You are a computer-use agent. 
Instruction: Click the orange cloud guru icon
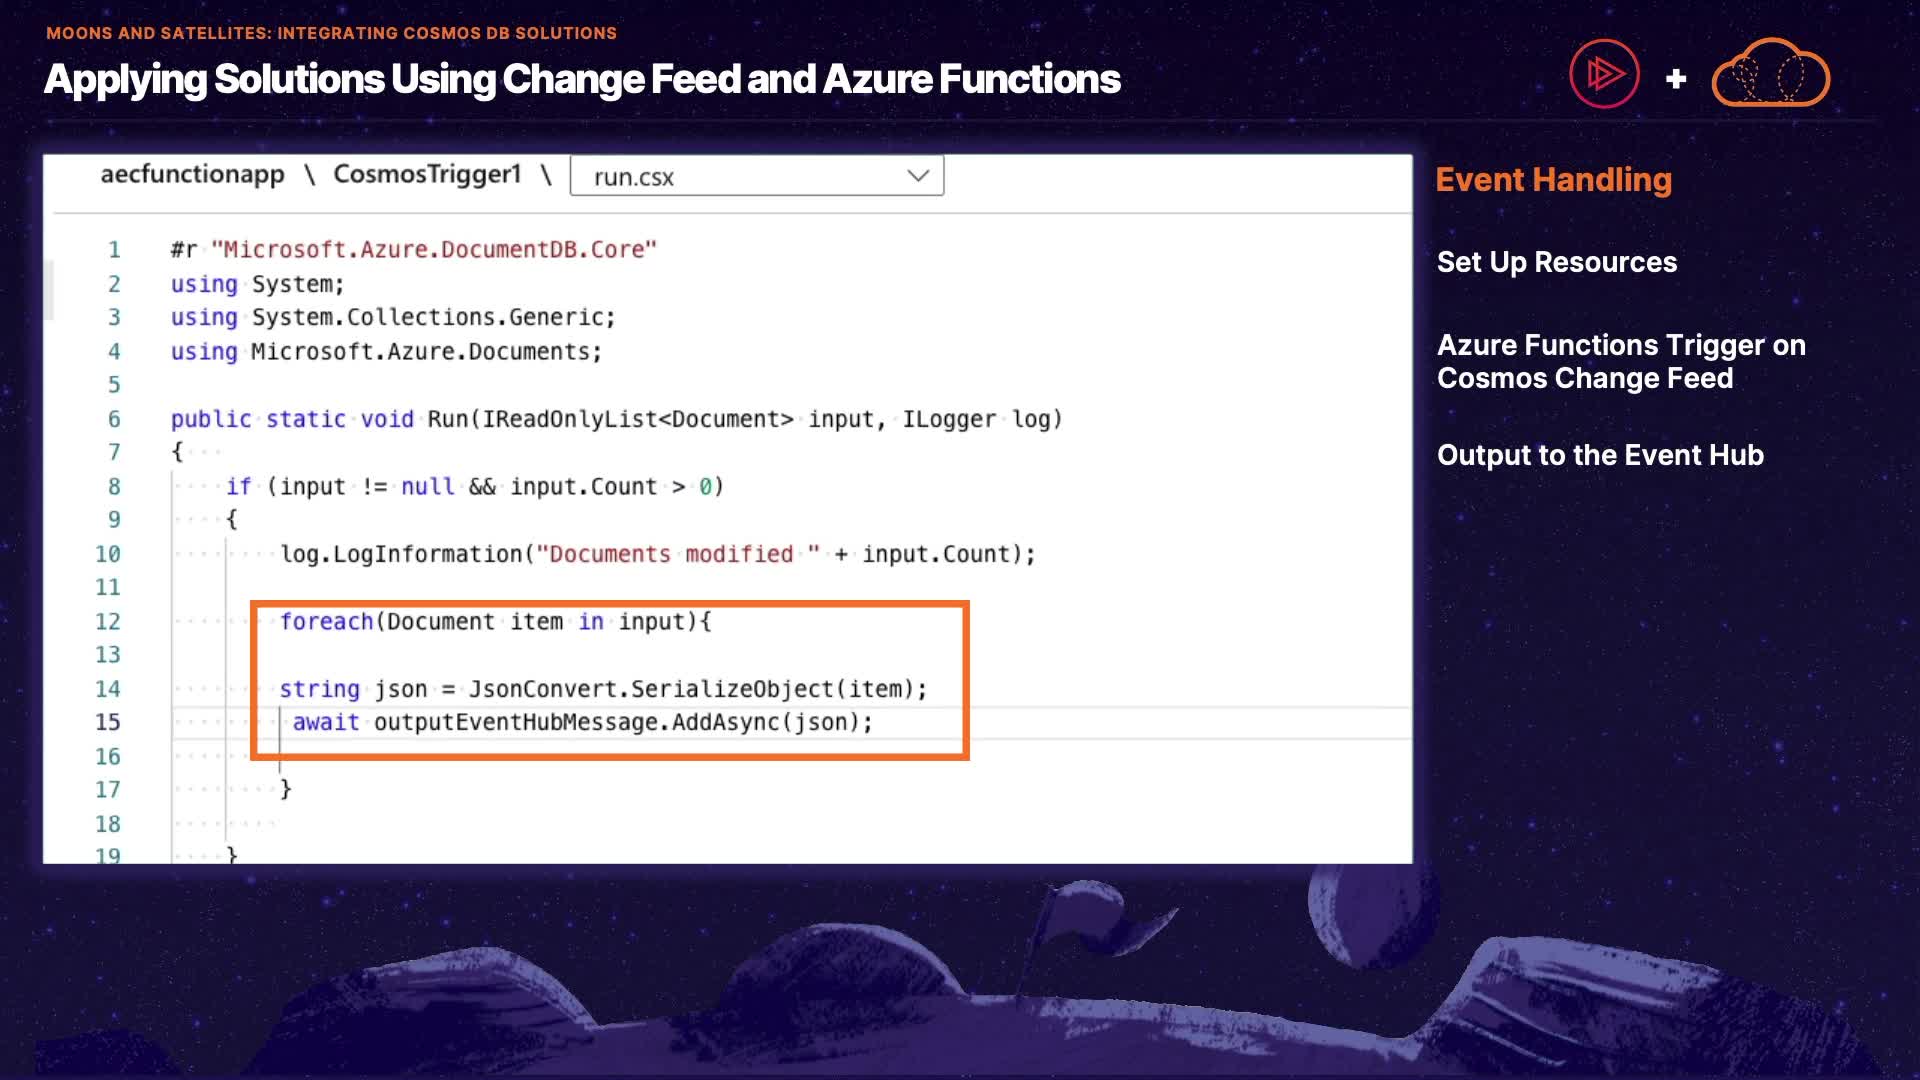[x=1771, y=74]
